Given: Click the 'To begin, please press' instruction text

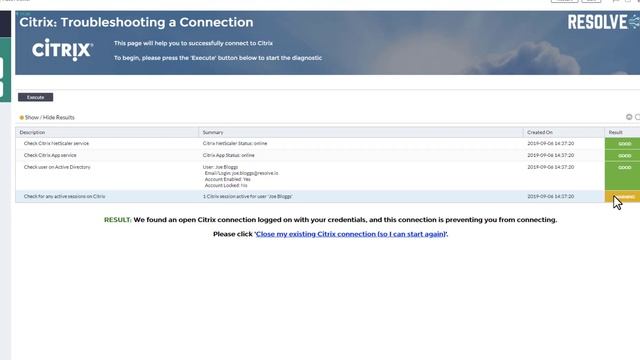Looking at the screenshot, I should [218, 58].
